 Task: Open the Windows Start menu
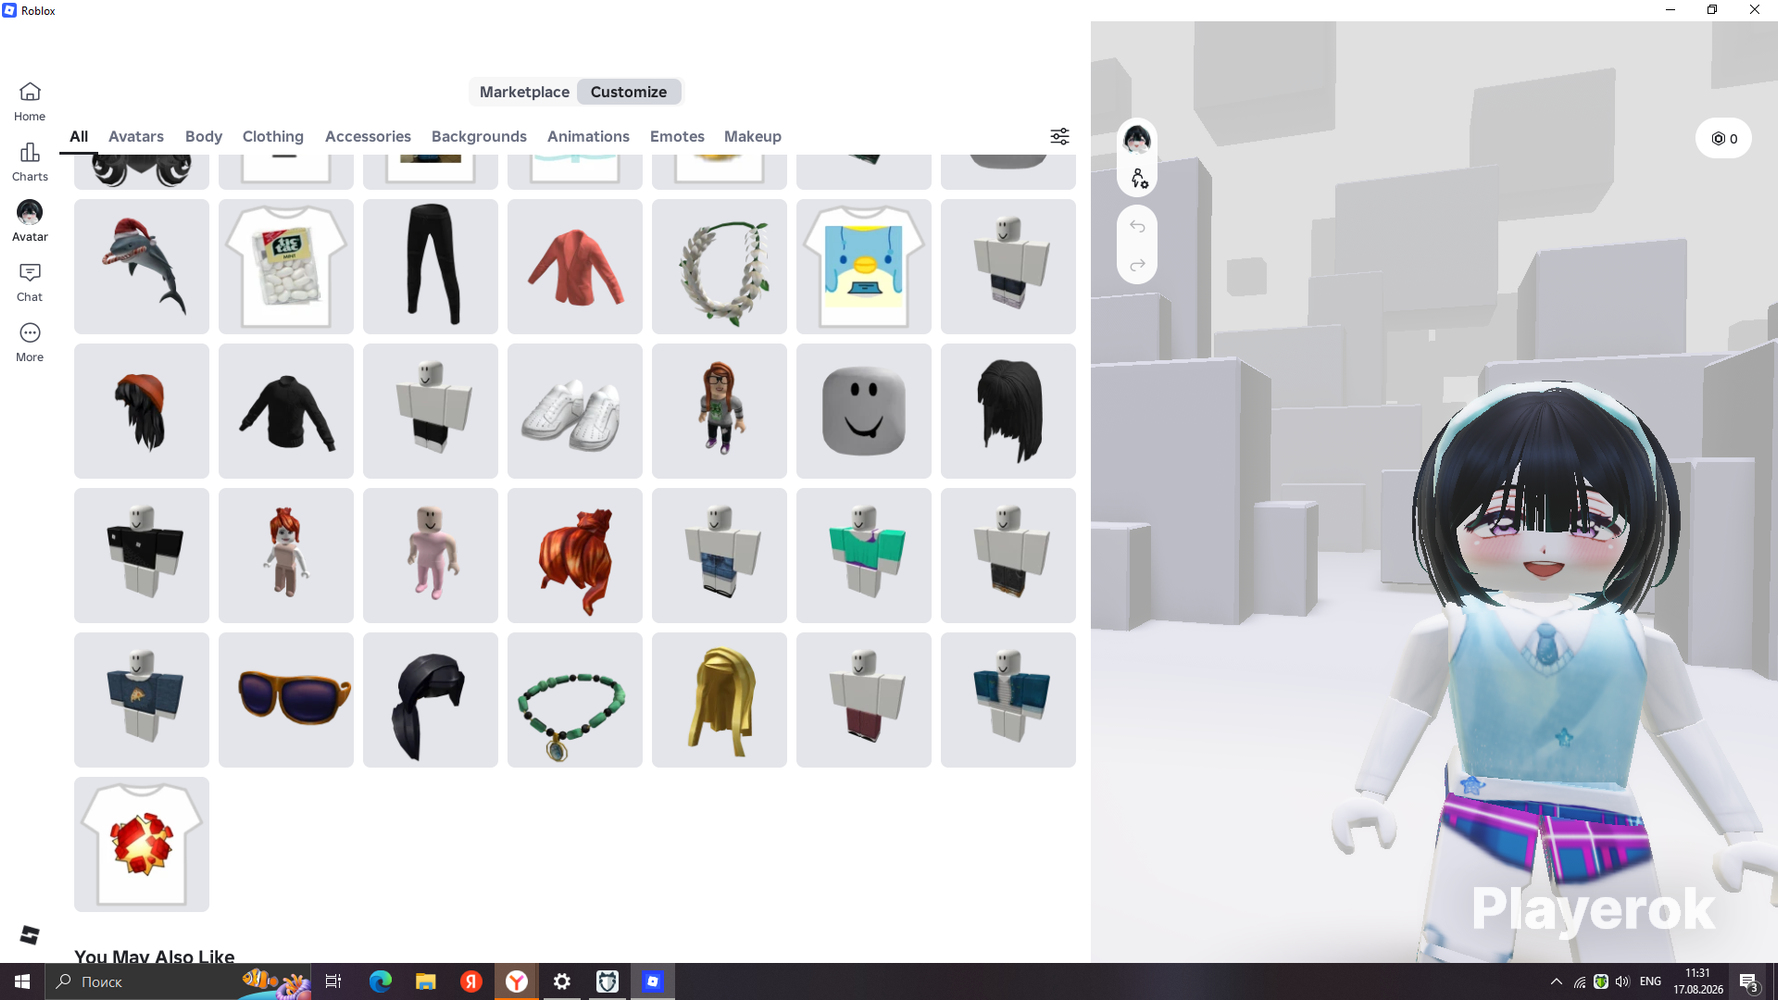click(22, 982)
